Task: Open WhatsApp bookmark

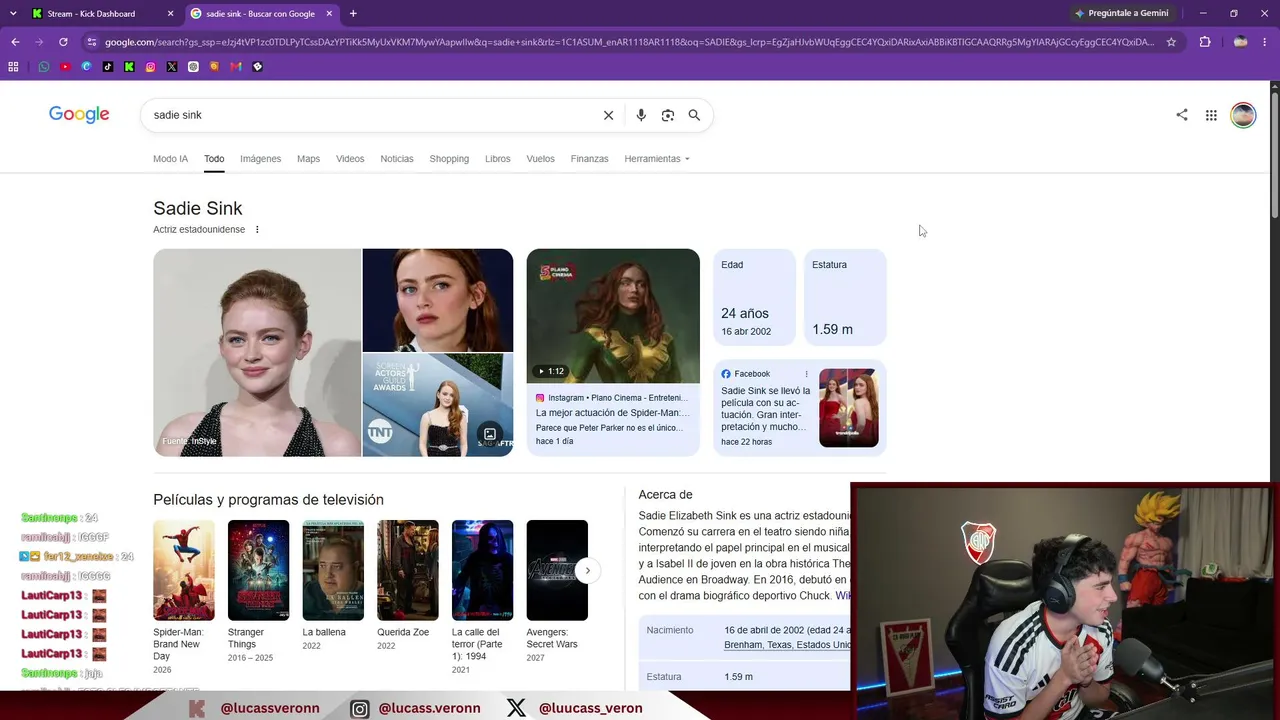Action: coord(44,67)
